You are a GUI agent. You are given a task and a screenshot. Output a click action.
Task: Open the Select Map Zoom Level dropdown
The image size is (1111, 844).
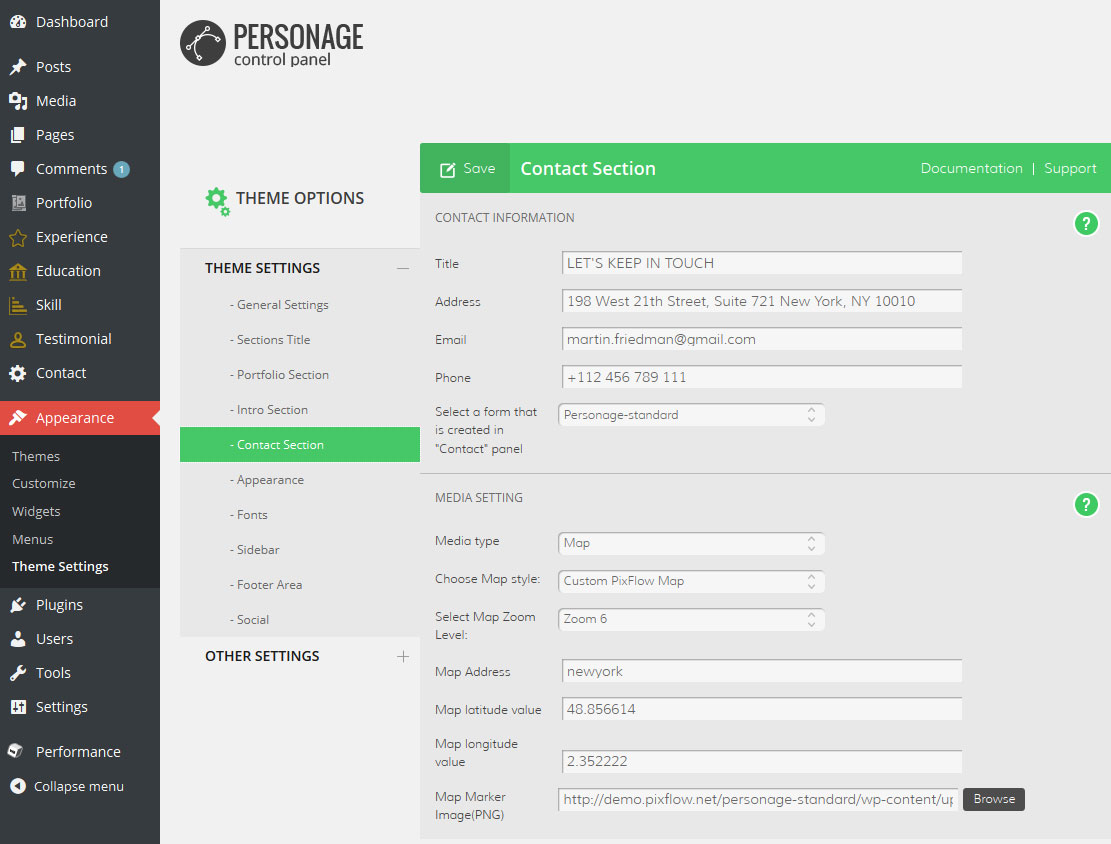tap(691, 619)
